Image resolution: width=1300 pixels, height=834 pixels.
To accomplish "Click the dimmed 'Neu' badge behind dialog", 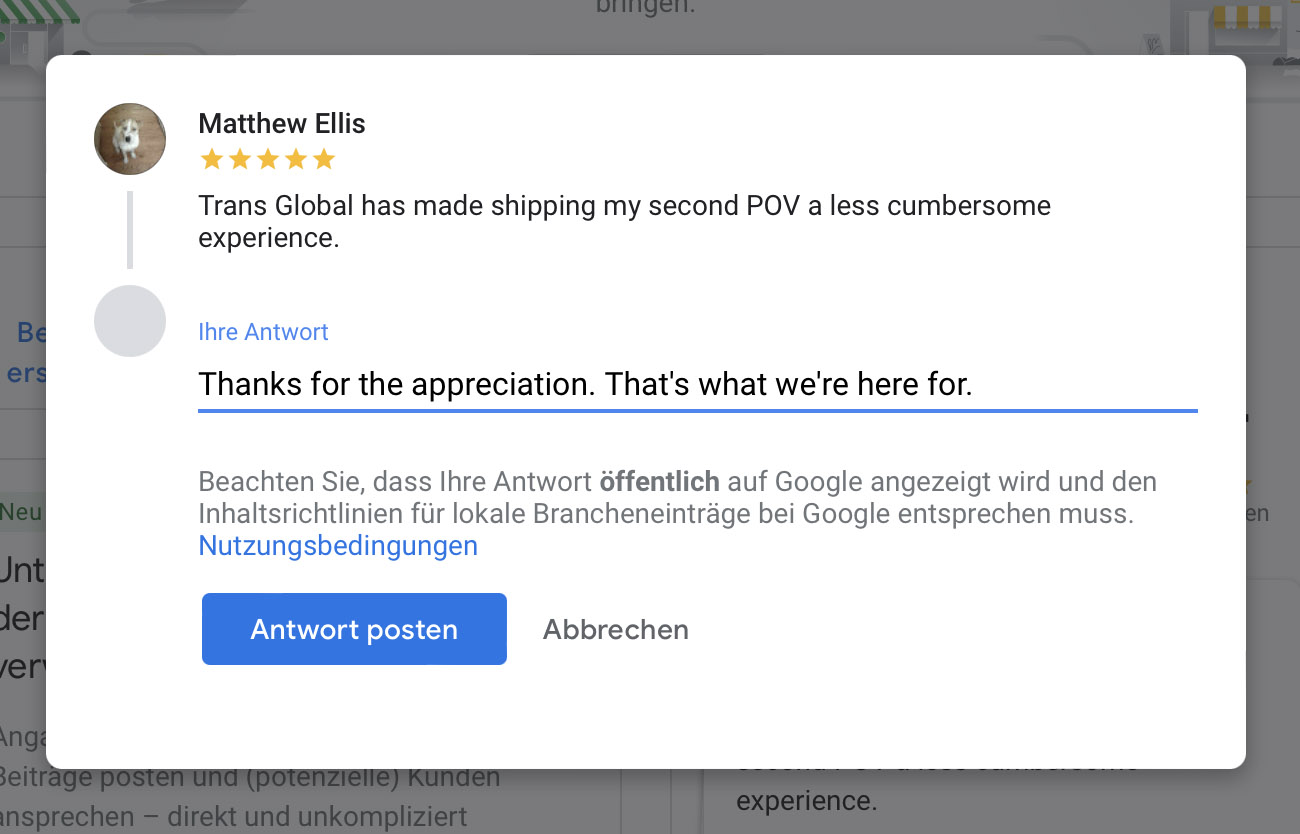I will (x=20, y=513).
